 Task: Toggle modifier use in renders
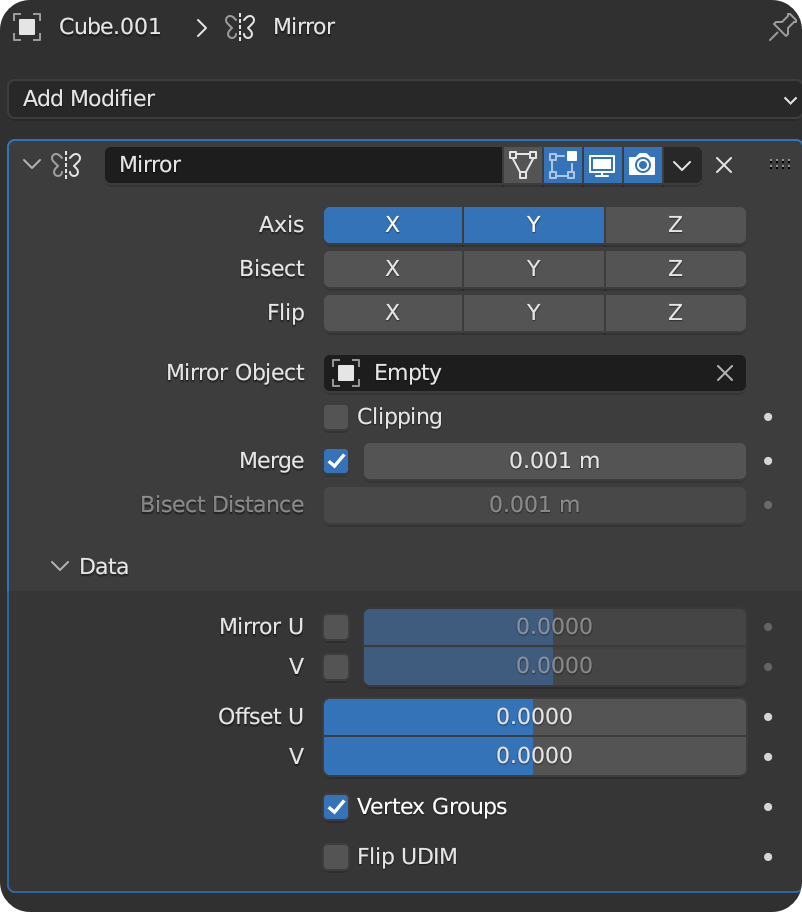pos(642,164)
